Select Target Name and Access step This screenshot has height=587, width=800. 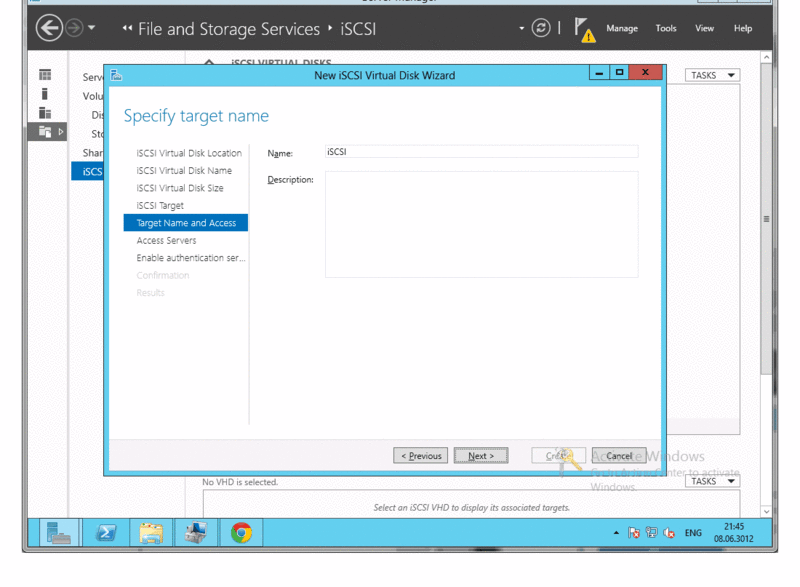186,222
